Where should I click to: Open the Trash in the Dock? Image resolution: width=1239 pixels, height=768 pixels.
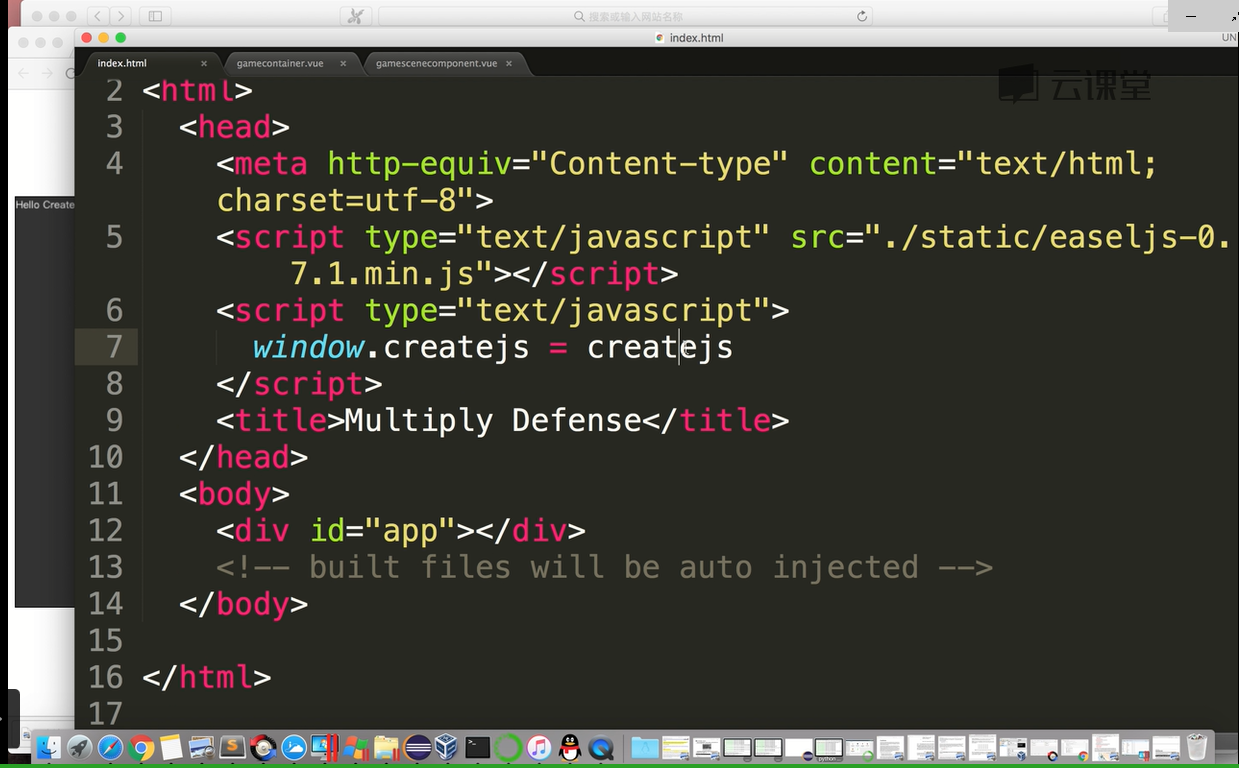pyautogui.click(x=1196, y=747)
